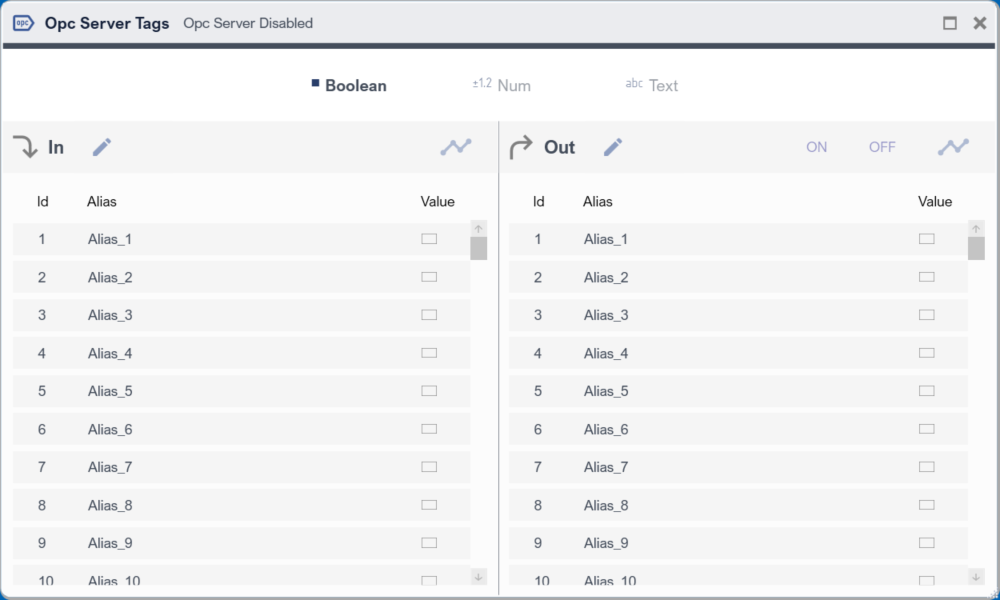Click the Out arrow icon
1000x600 pixels.
[x=521, y=148]
